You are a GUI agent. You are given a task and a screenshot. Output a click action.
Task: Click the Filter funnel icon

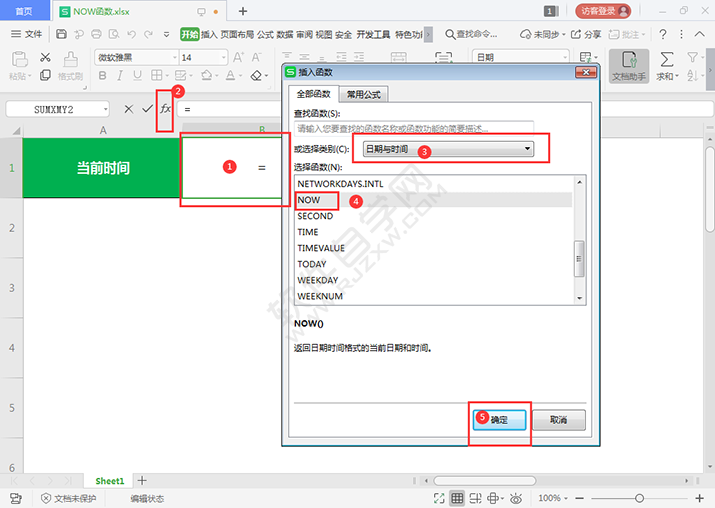(x=692, y=57)
